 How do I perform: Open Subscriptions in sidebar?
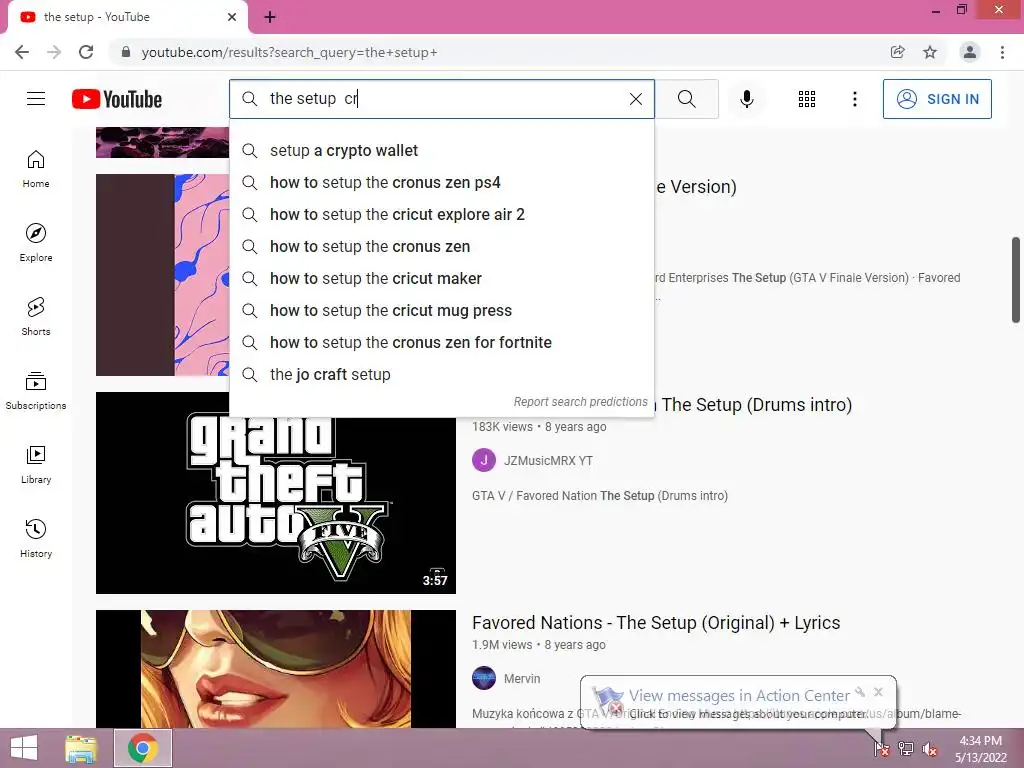[36, 391]
